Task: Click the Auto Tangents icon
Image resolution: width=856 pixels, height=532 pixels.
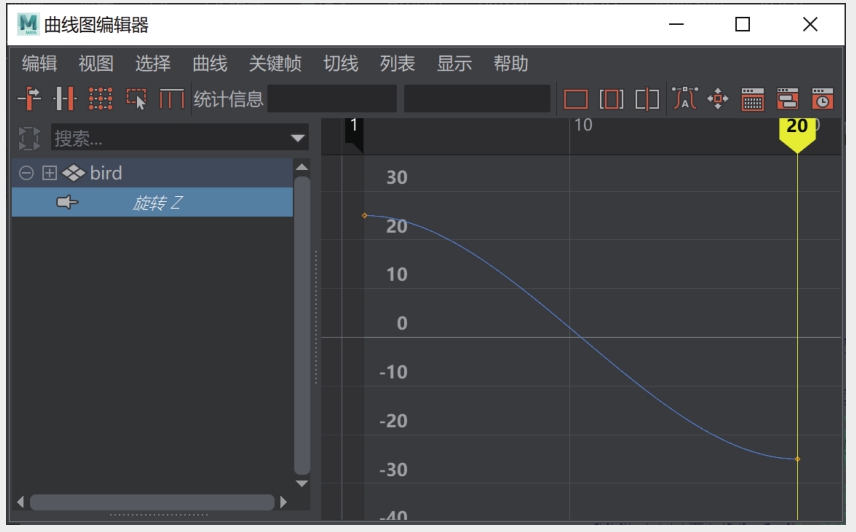Action: (684, 99)
